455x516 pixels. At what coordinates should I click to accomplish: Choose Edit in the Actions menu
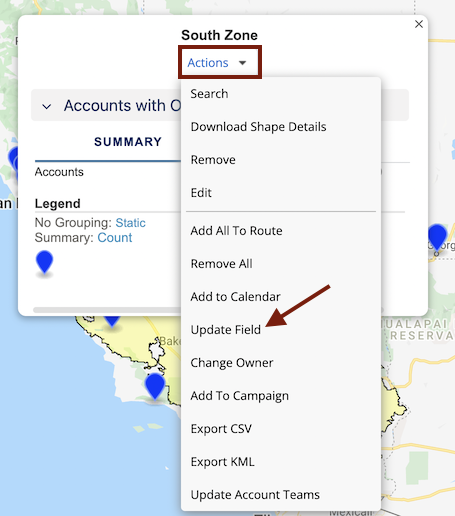[x=201, y=193]
